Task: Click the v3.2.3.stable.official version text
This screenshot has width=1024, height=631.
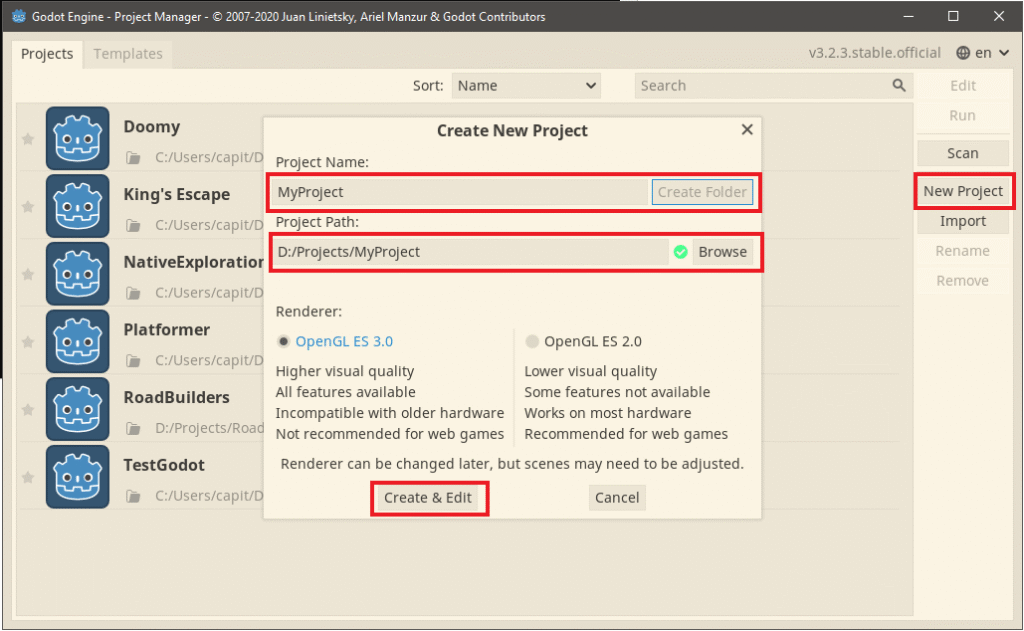Action: pos(874,53)
